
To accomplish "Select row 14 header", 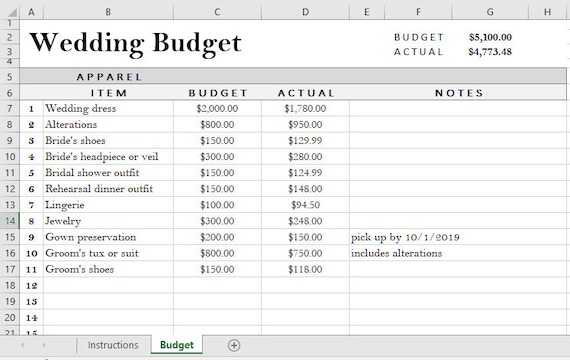I will click(x=10, y=221).
